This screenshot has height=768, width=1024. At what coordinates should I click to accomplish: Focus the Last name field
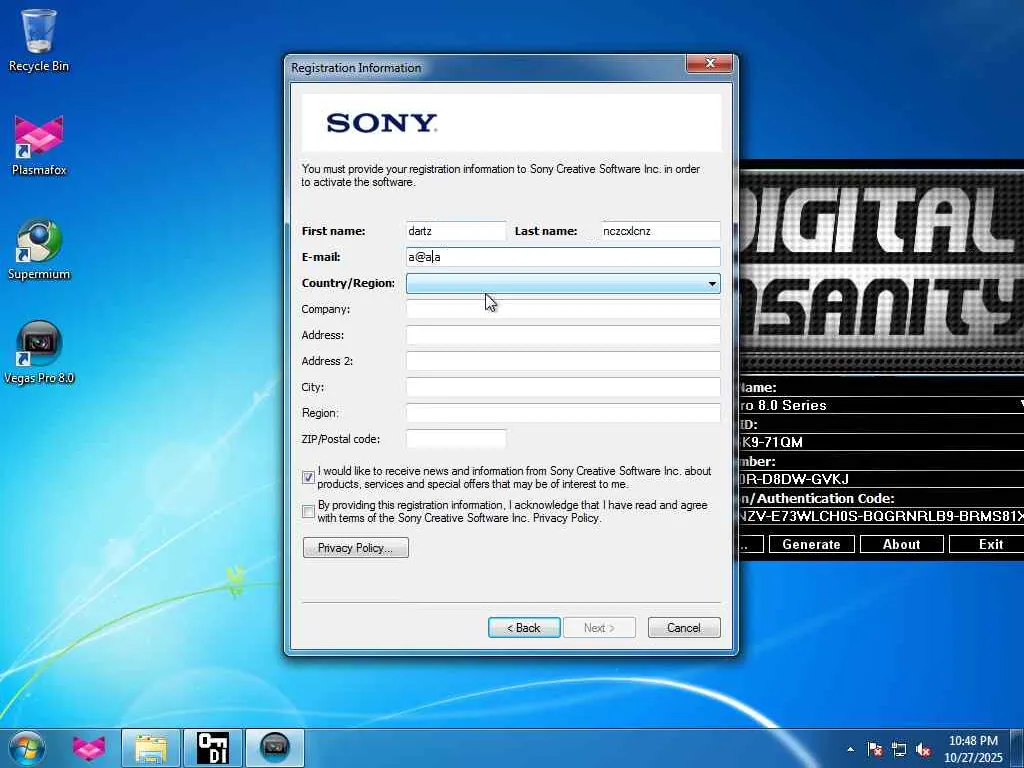pos(660,231)
